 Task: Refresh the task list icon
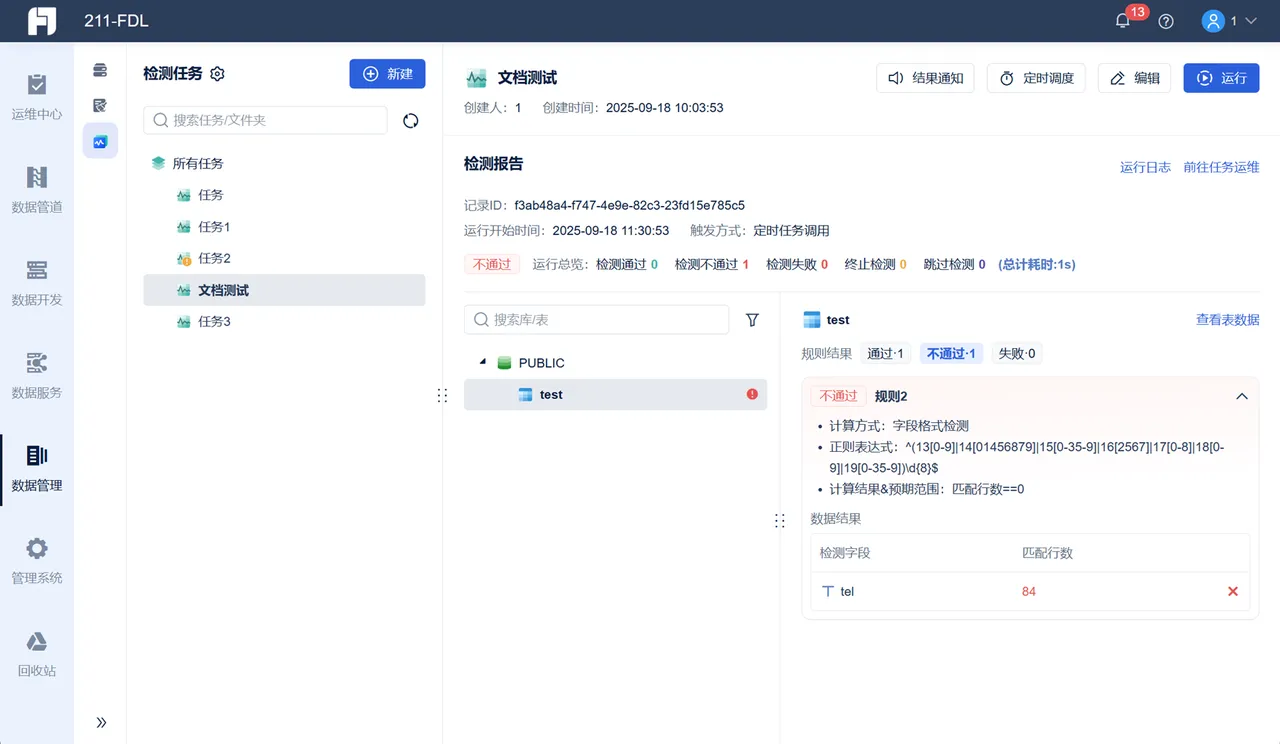click(410, 120)
